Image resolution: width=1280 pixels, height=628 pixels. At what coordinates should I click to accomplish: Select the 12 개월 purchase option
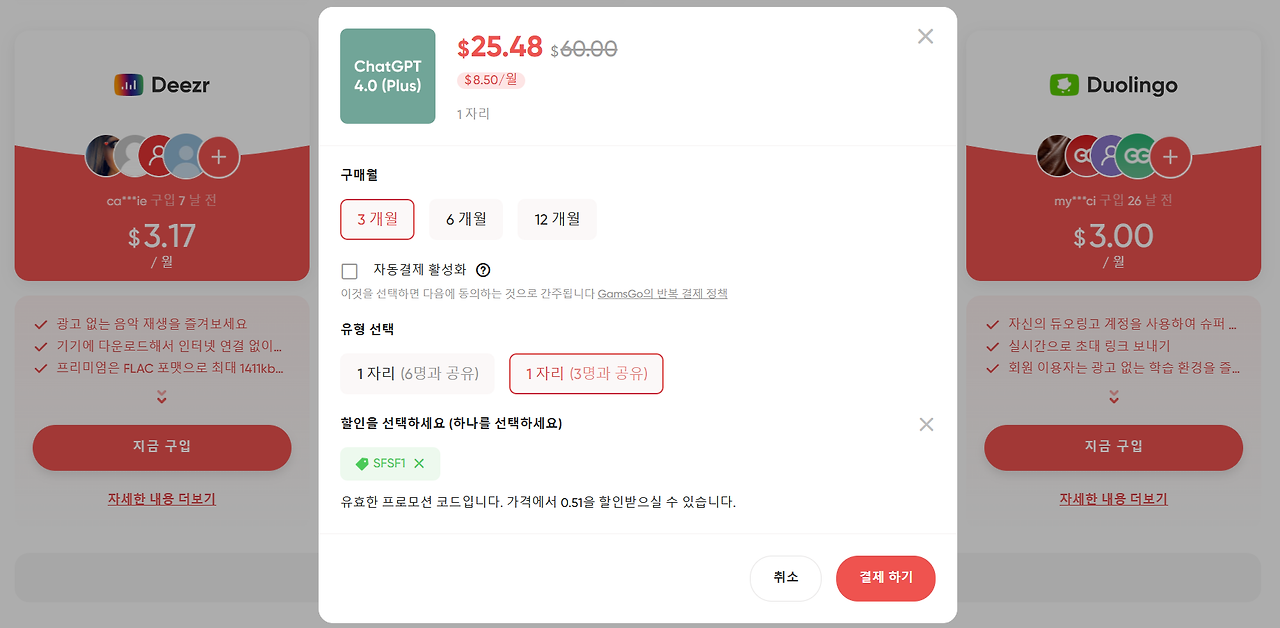pos(557,219)
